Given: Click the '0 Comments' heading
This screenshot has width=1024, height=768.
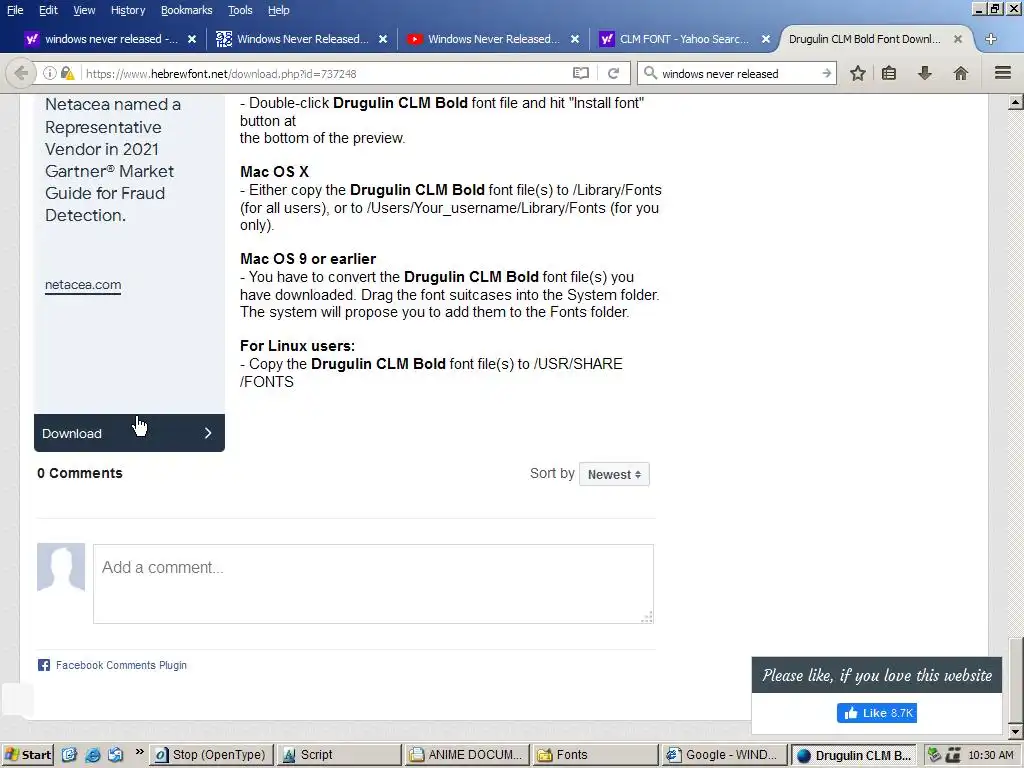Looking at the screenshot, I should [80, 473].
